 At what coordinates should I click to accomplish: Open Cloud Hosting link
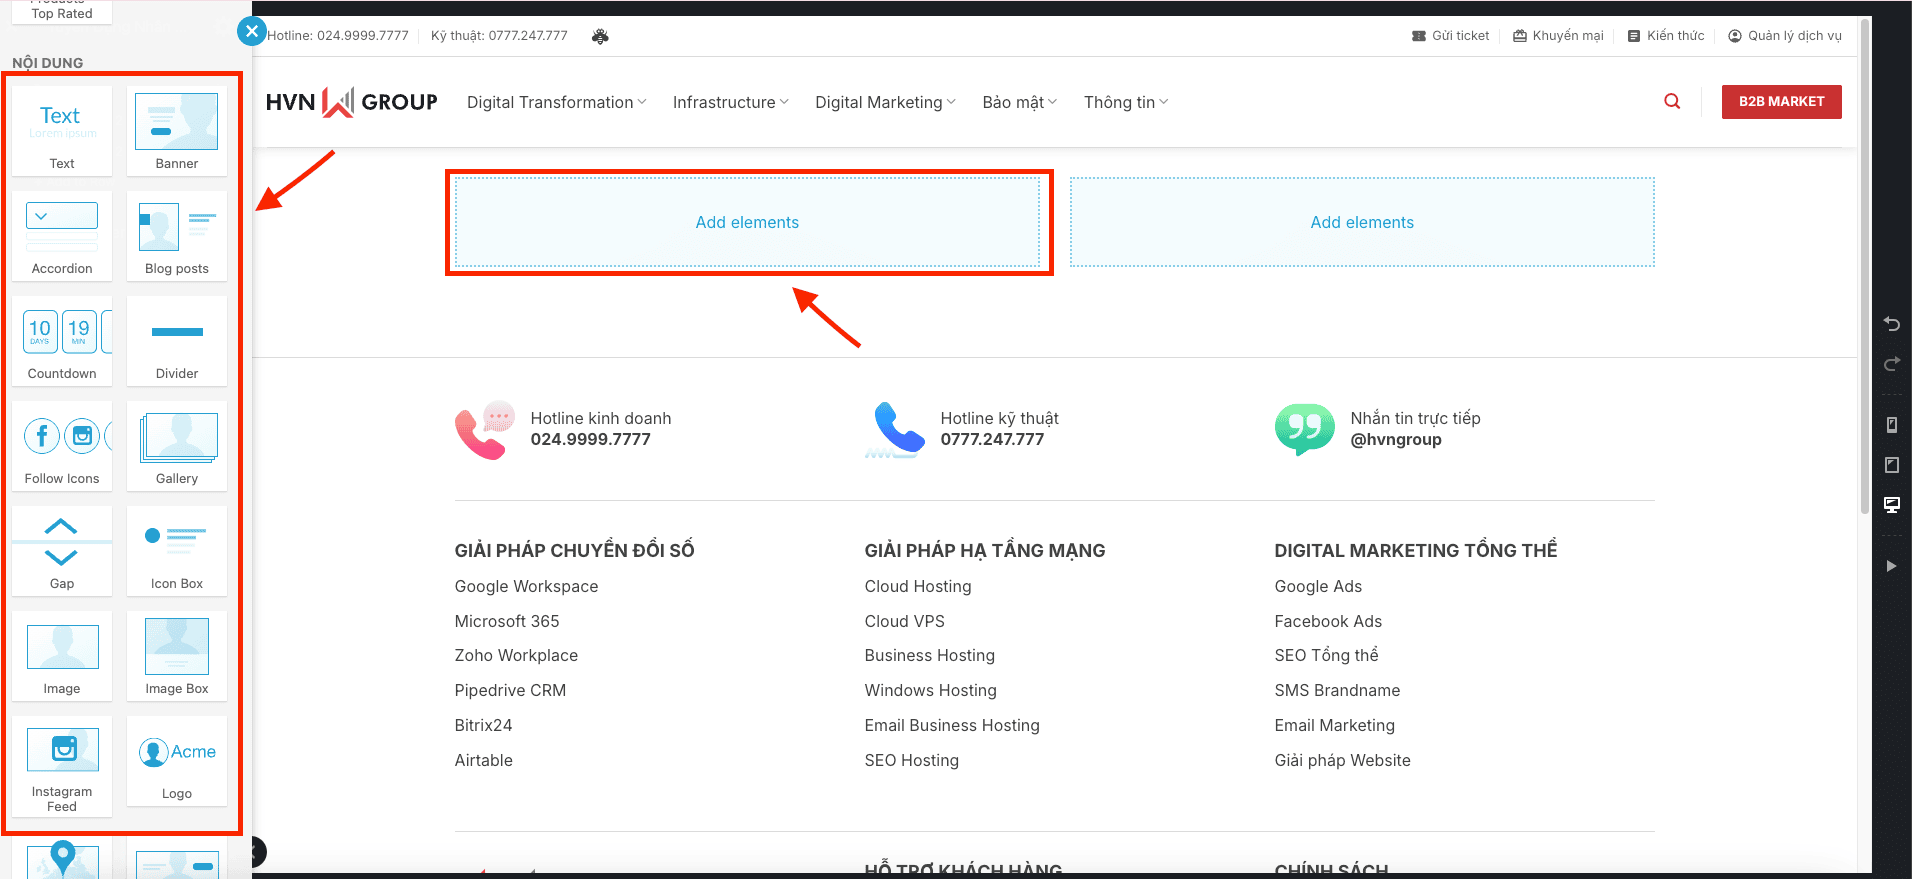918,586
